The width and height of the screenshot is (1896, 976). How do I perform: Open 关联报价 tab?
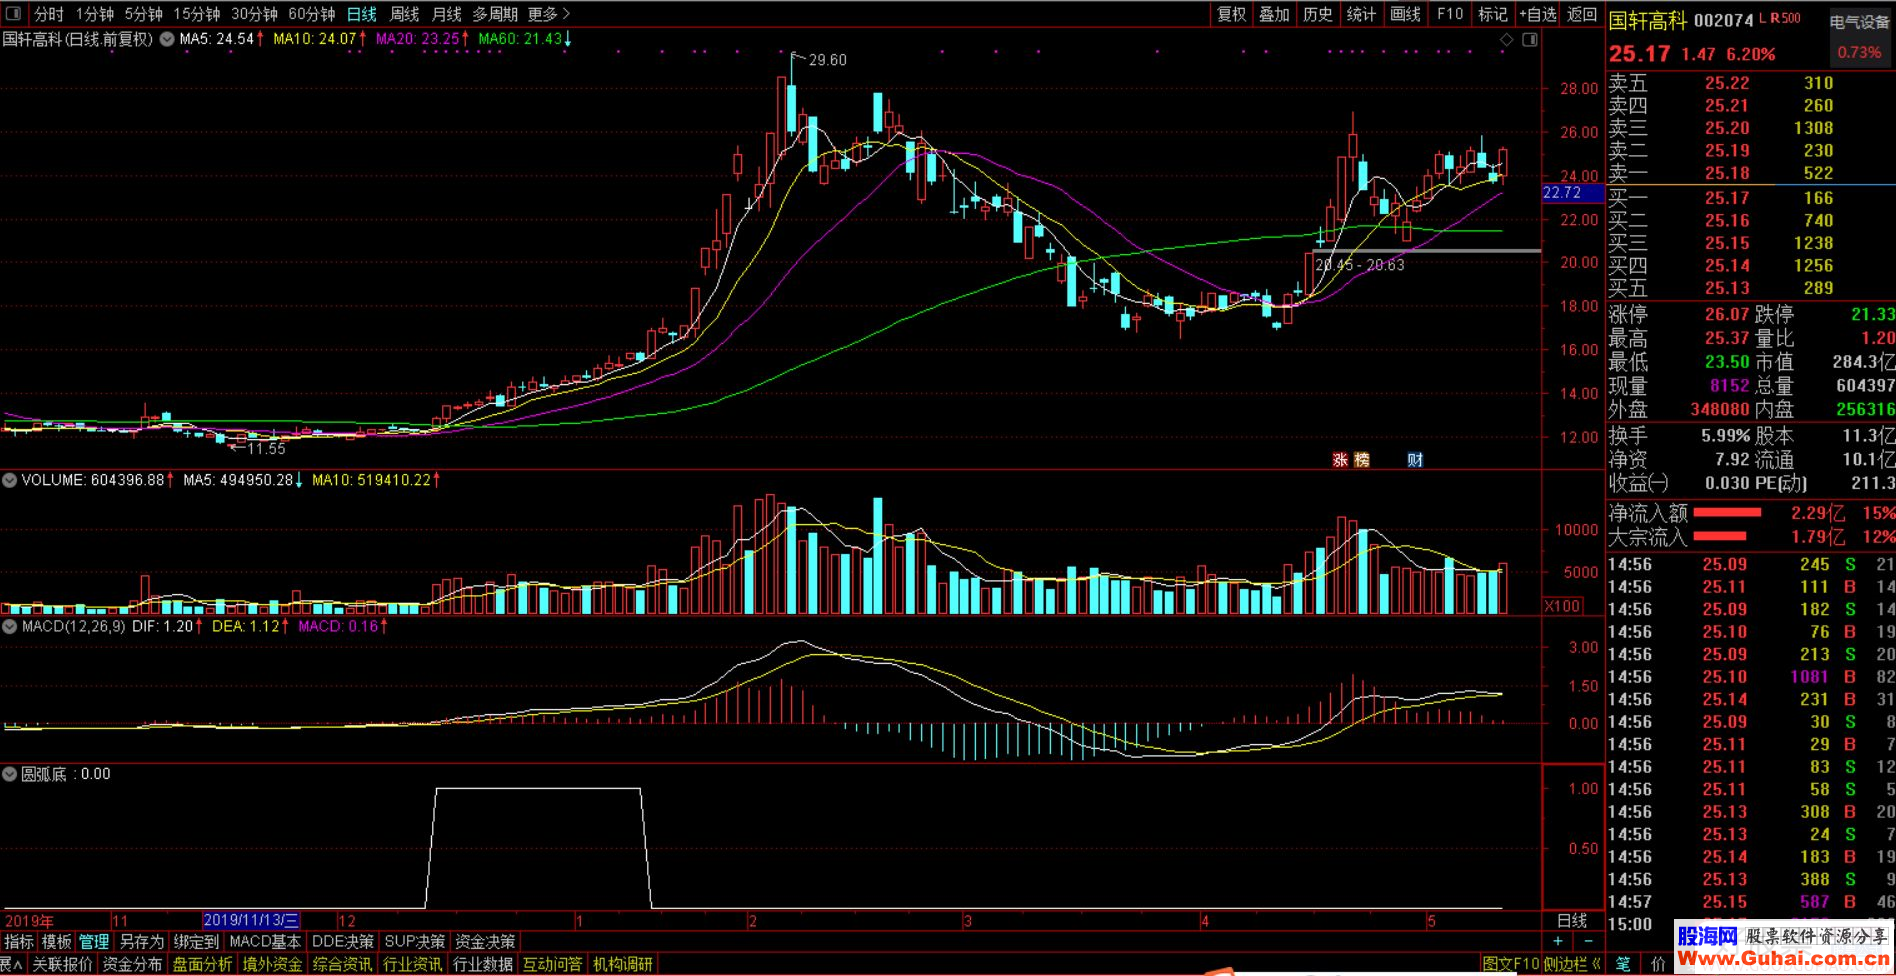[63, 964]
